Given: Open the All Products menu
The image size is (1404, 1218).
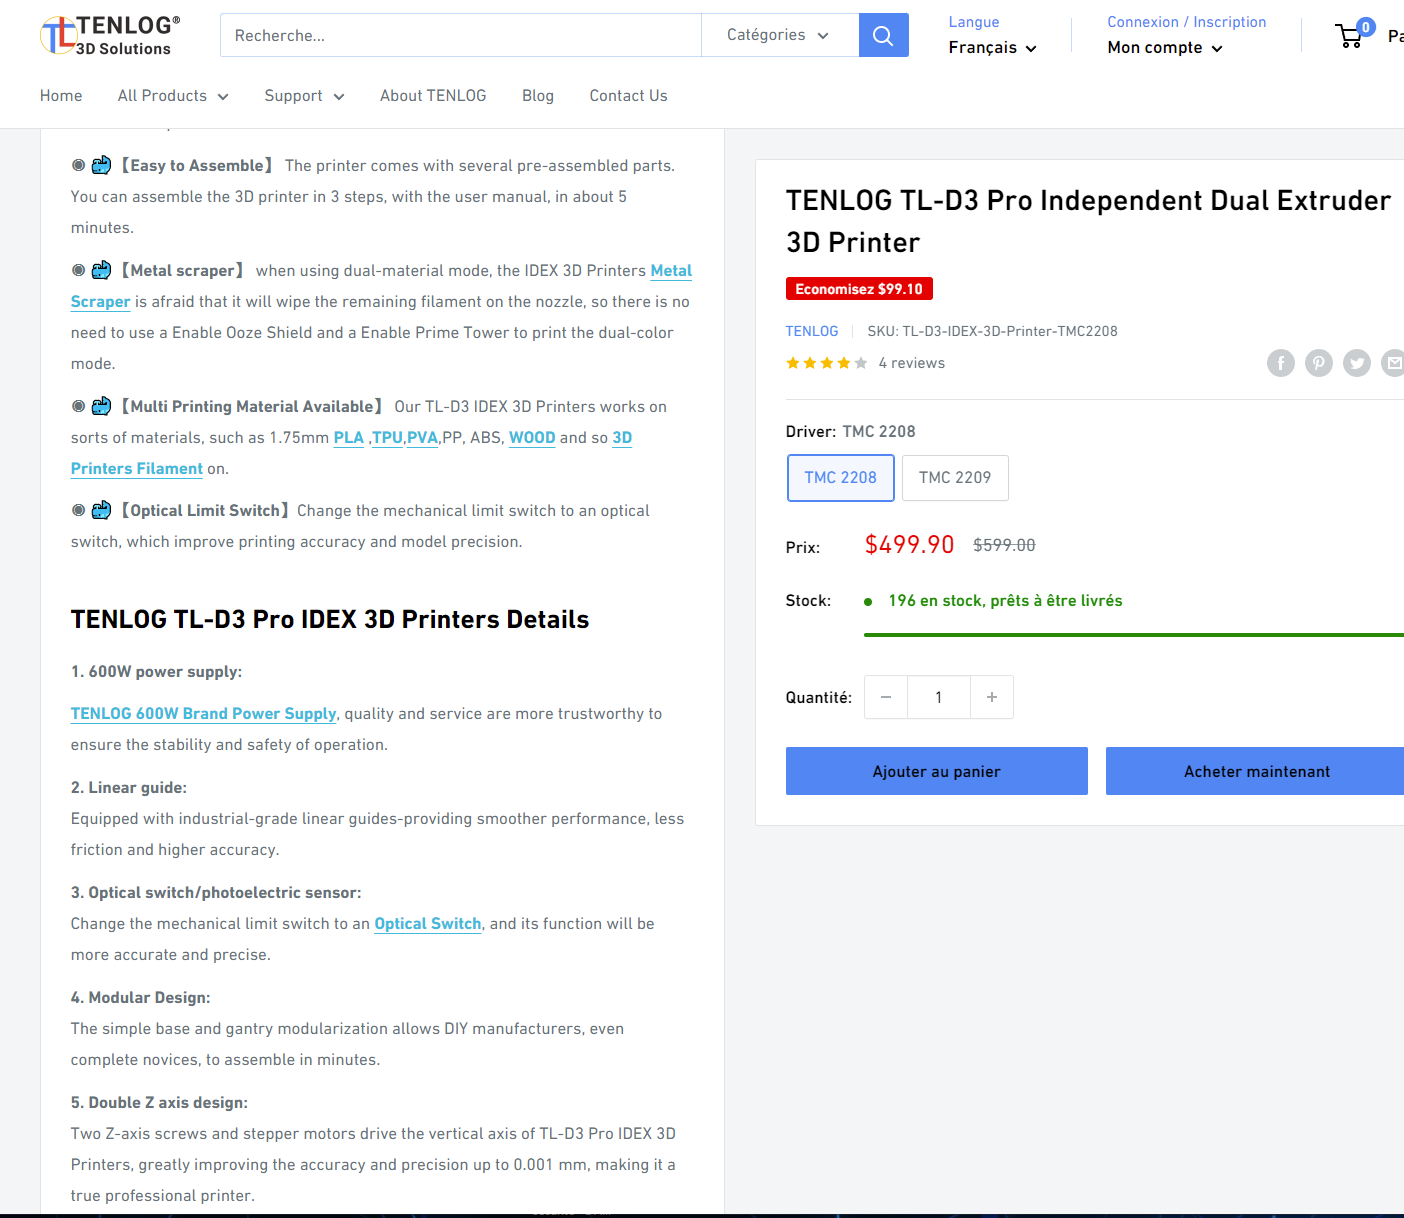Looking at the screenshot, I should [173, 96].
